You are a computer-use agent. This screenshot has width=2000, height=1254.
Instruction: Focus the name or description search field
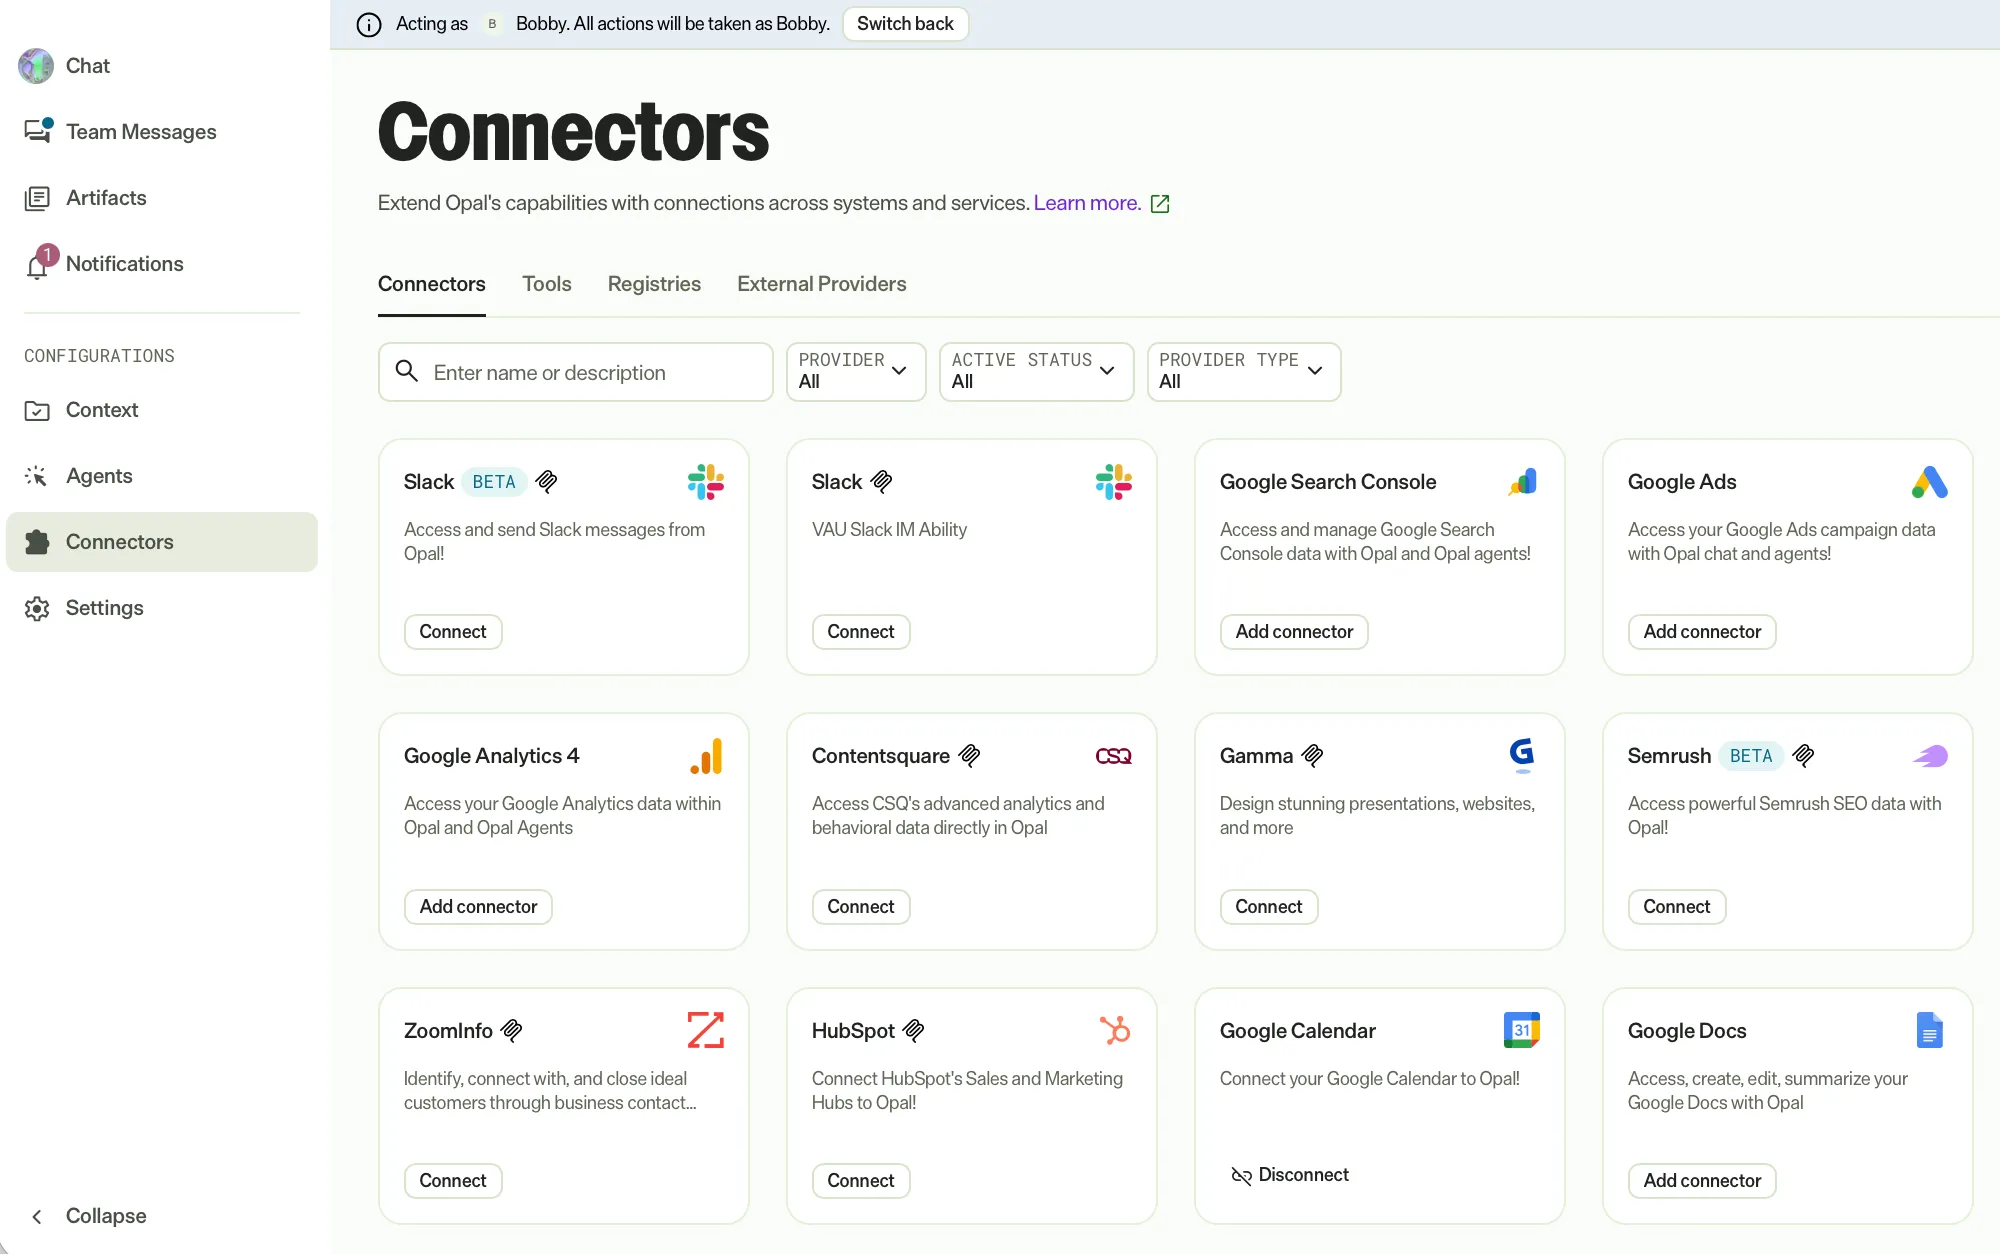coord(576,372)
